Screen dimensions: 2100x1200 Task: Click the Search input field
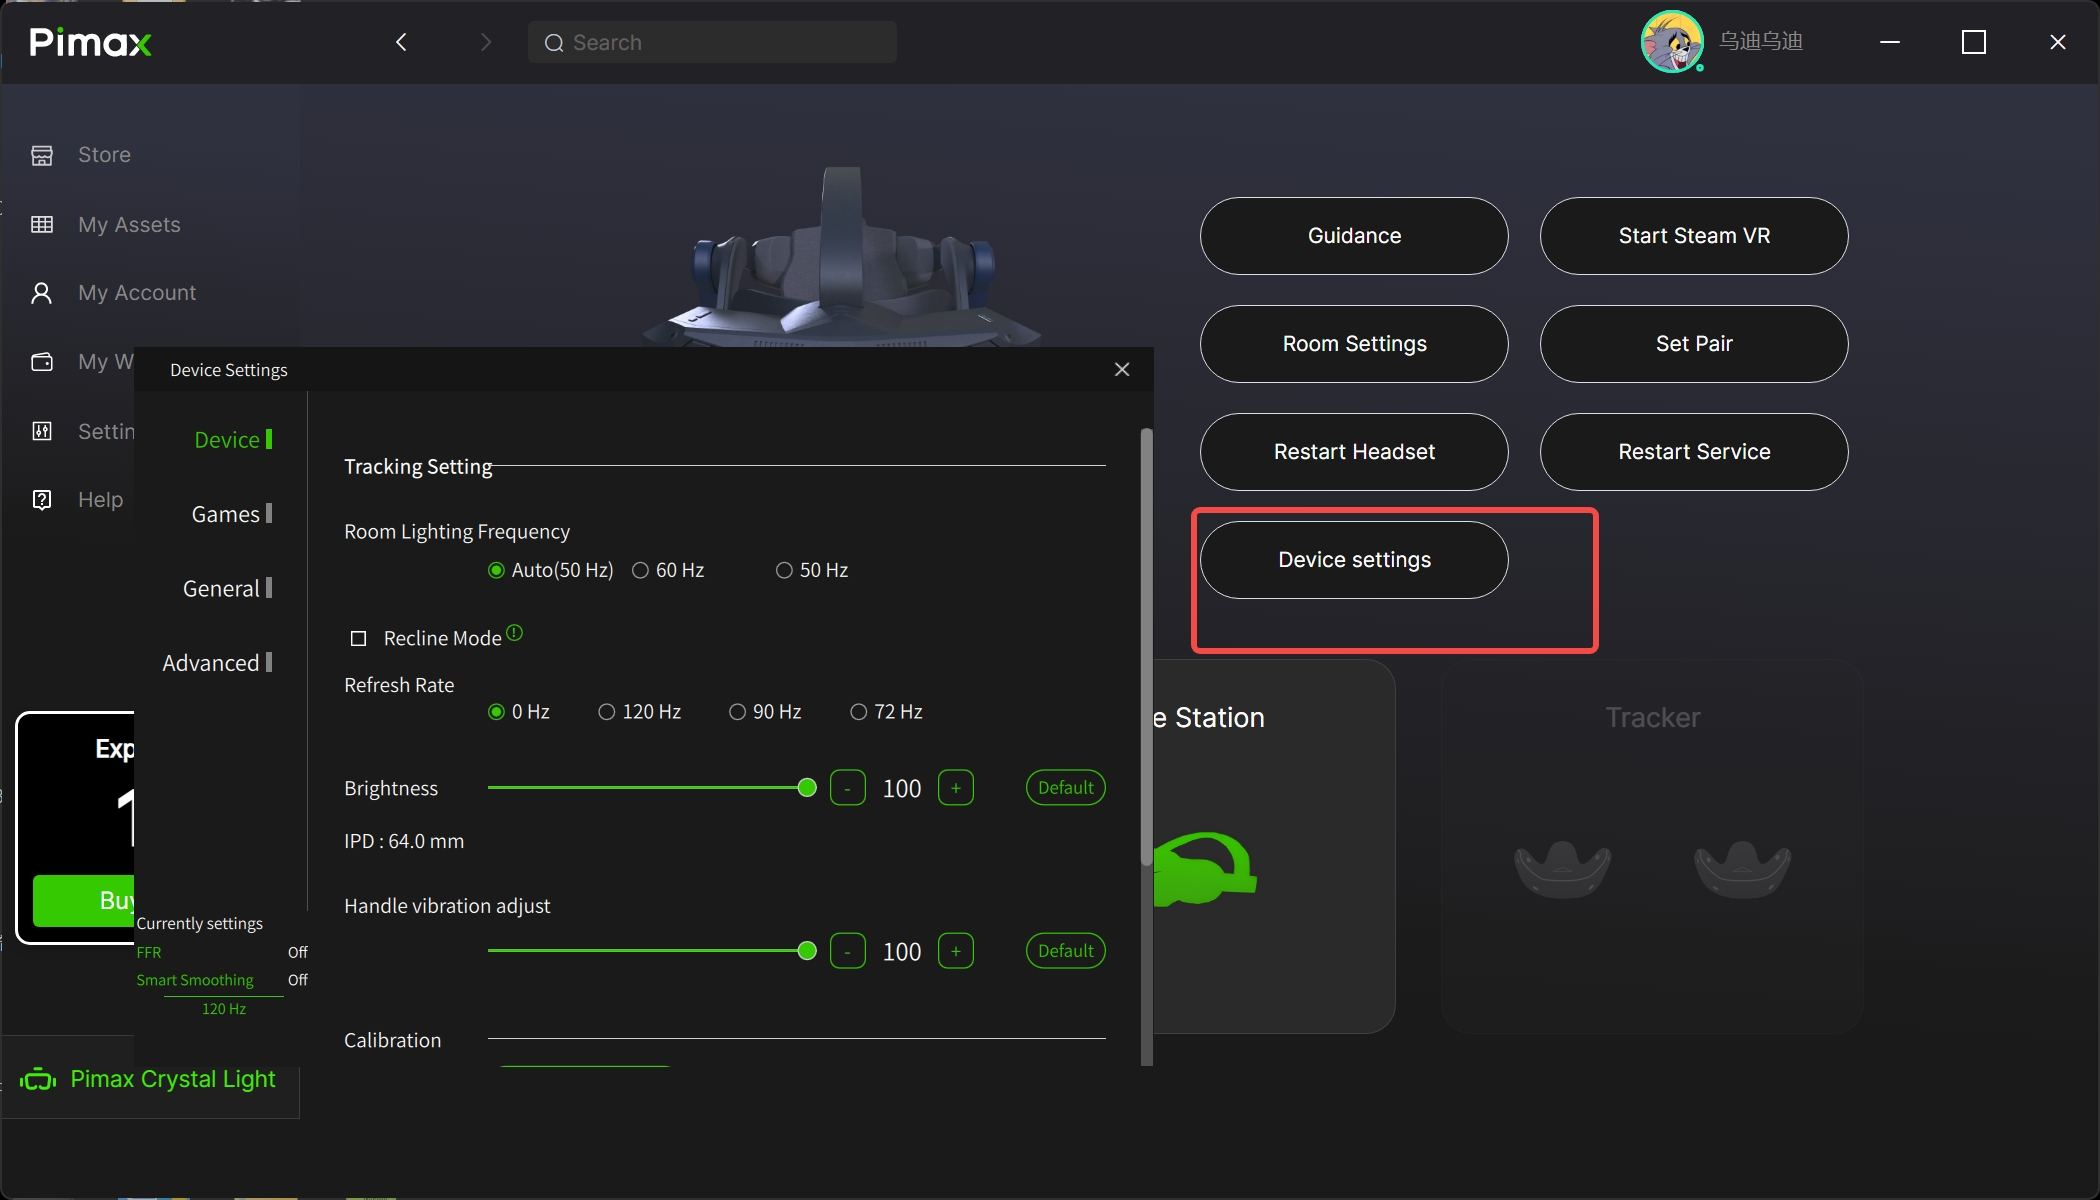point(712,42)
